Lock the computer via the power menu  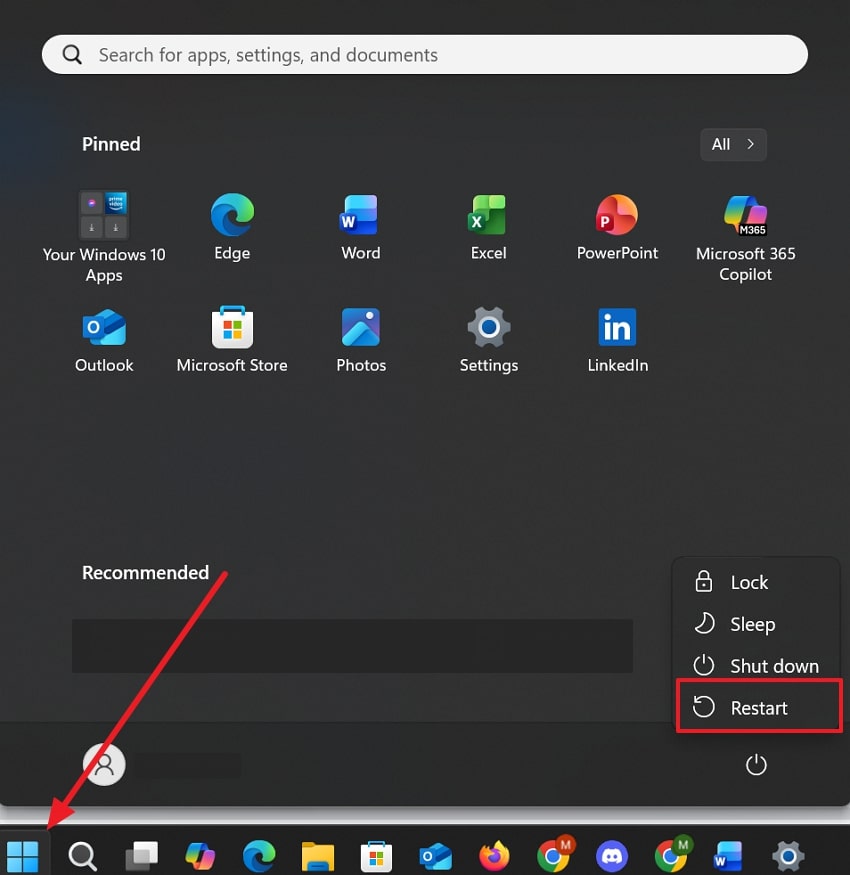(x=748, y=581)
